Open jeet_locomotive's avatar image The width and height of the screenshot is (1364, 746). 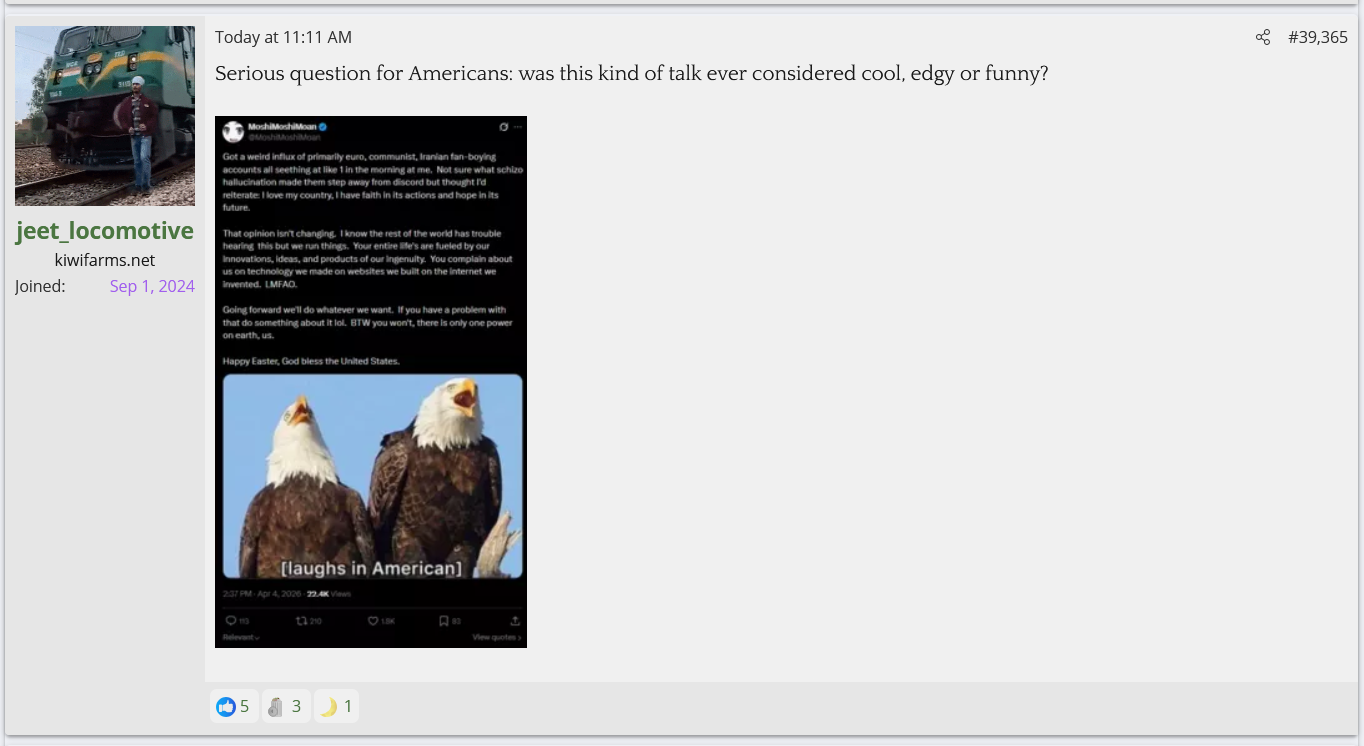(105, 116)
